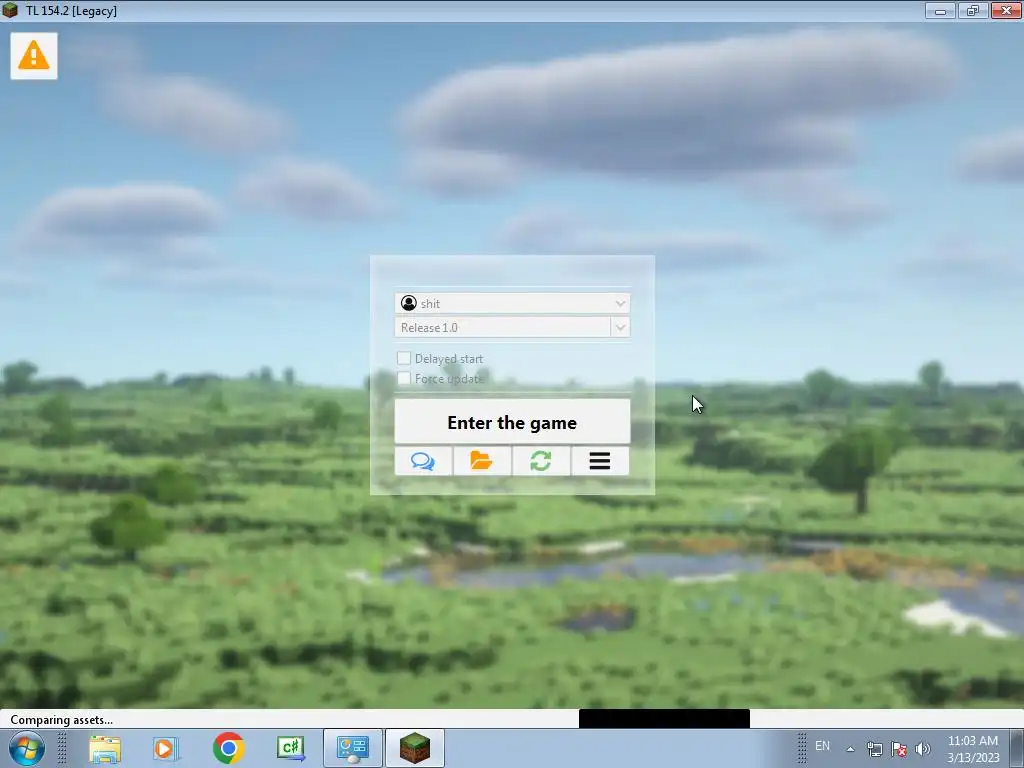Switch to the control panel taskbar window

click(353, 748)
